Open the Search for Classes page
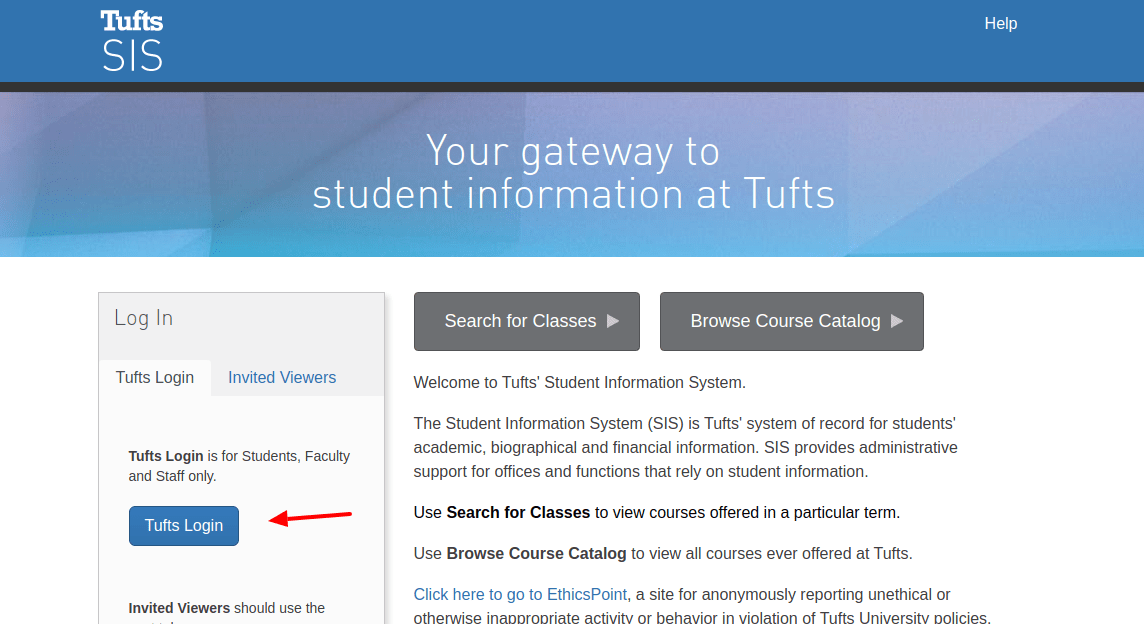Image resolution: width=1144 pixels, height=624 pixels. tap(526, 321)
